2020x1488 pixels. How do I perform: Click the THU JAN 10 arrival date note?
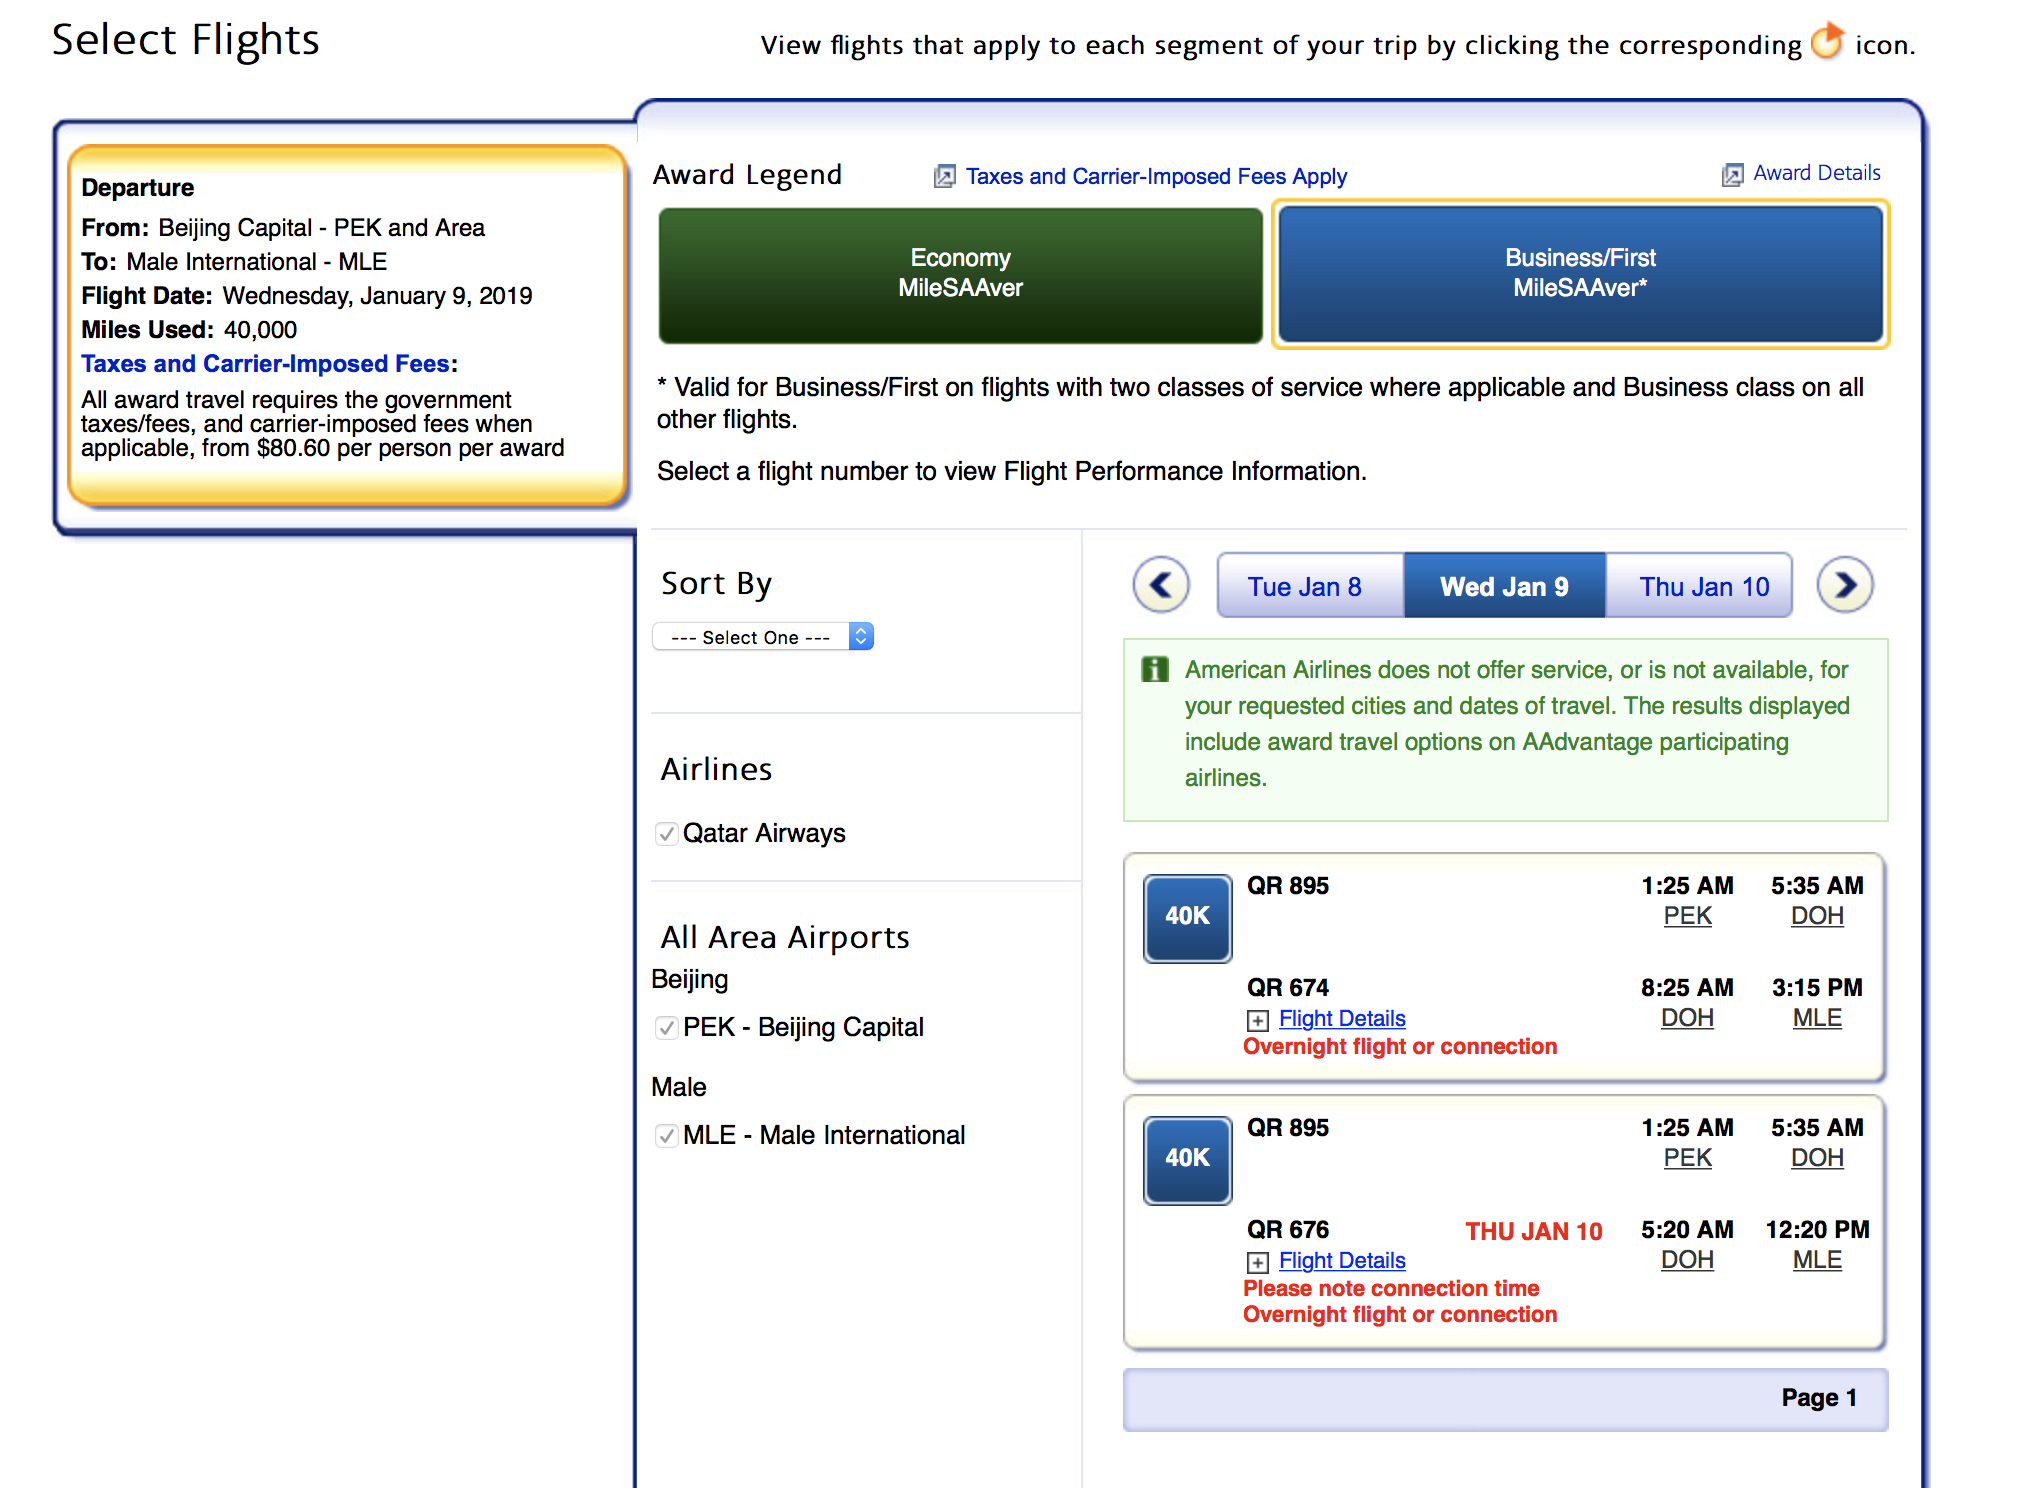[x=1534, y=1232]
